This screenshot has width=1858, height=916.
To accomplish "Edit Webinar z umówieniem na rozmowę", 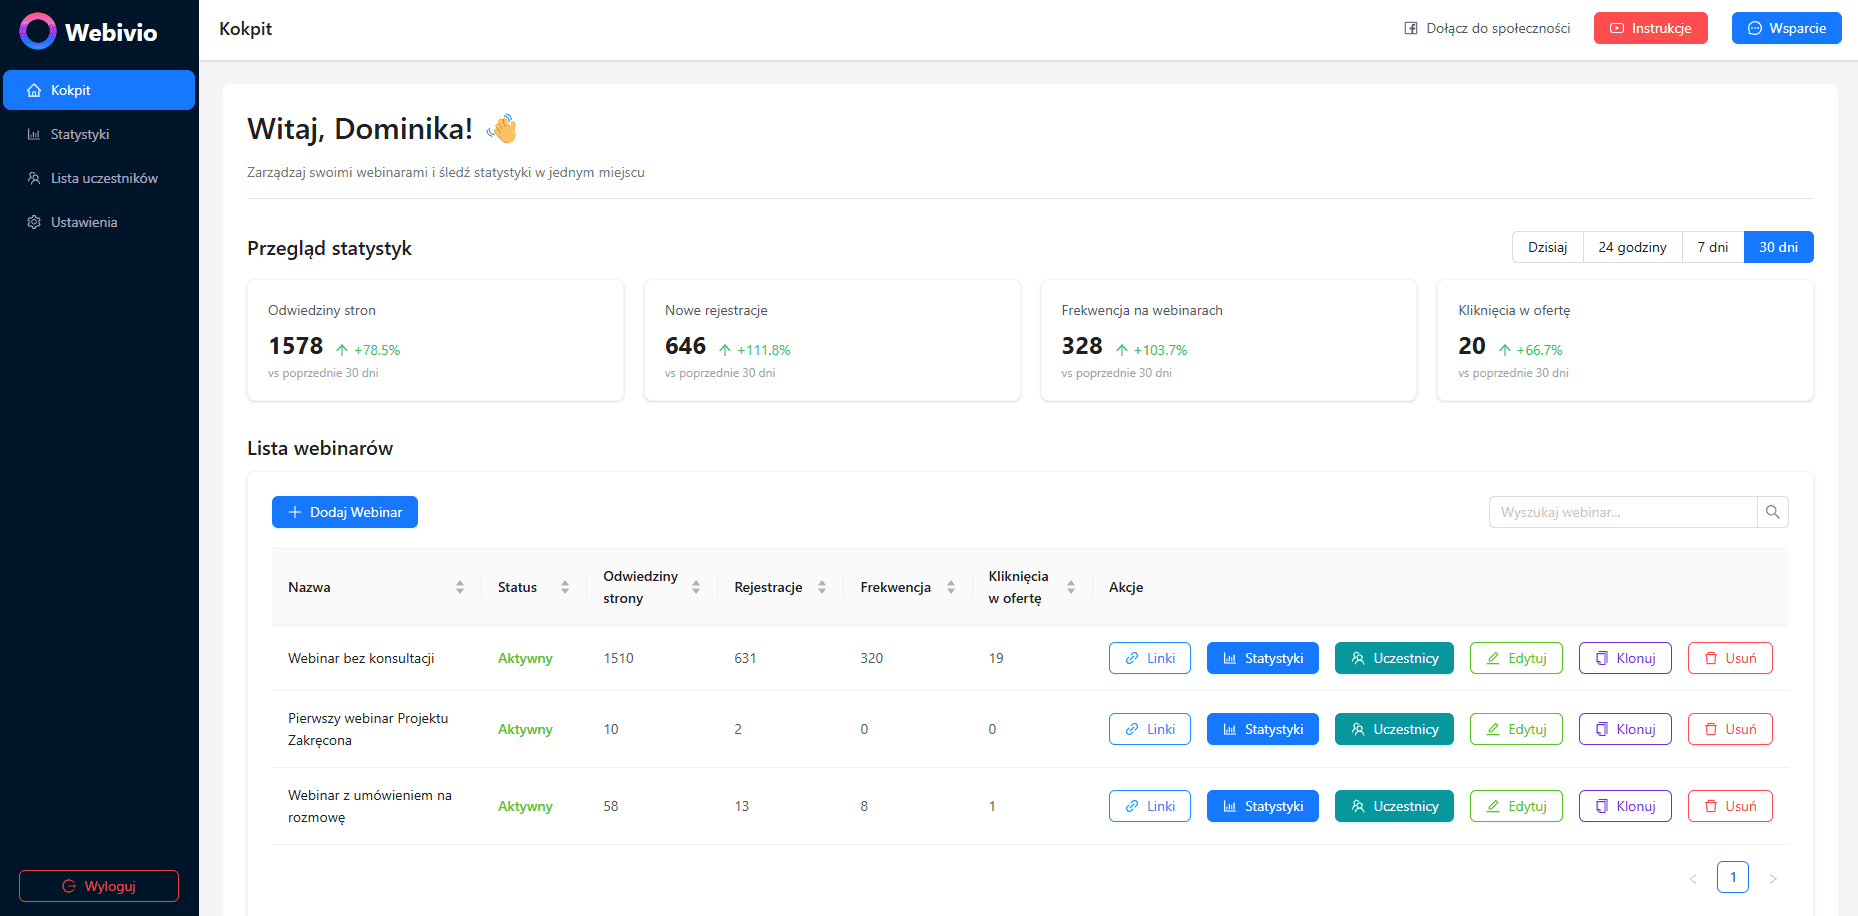I will [x=1515, y=806].
